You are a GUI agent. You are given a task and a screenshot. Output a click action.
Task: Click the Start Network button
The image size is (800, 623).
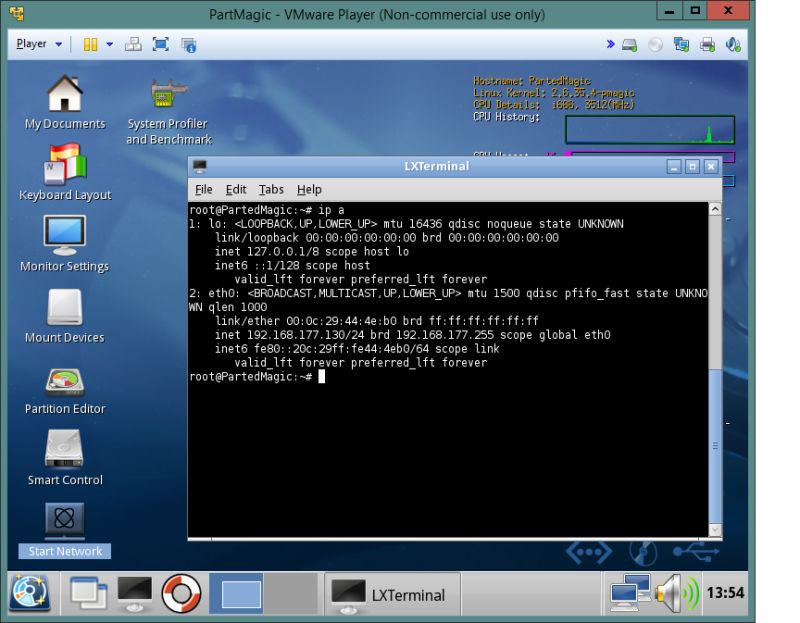tap(63, 551)
